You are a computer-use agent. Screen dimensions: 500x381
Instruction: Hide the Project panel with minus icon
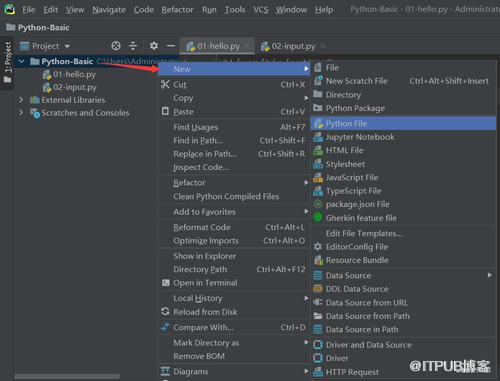coord(171,46)
